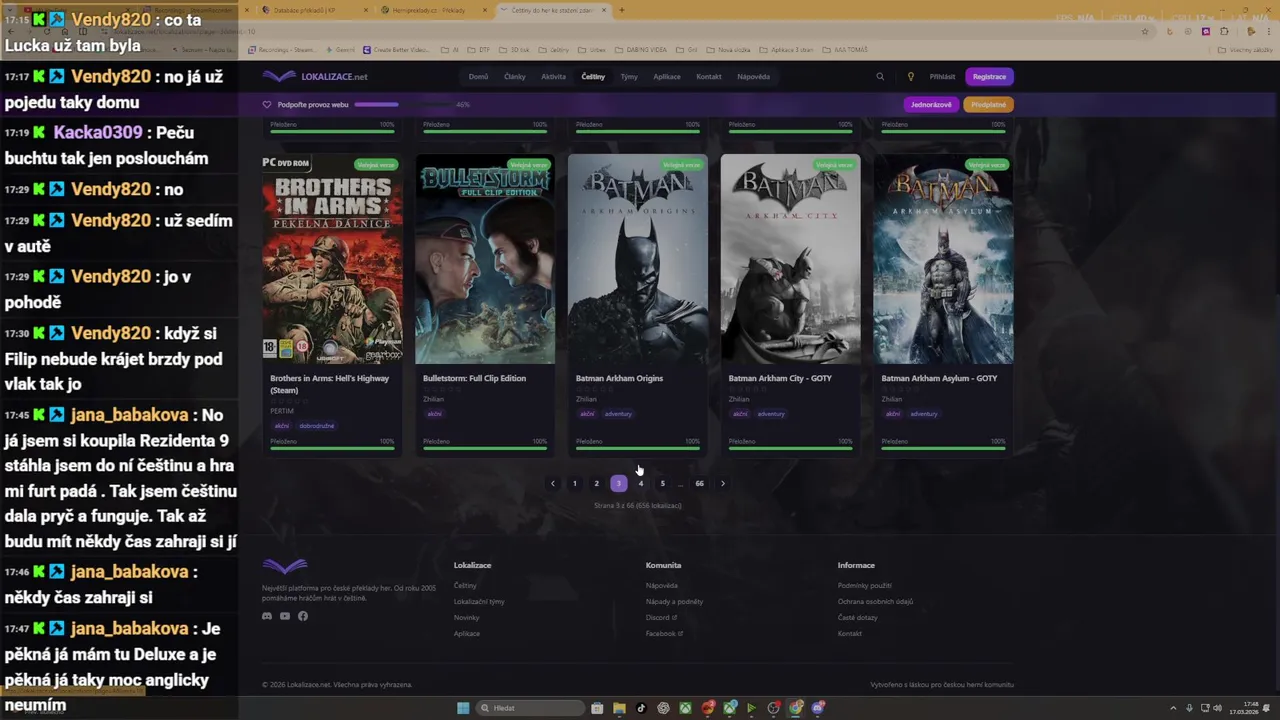Open the Batman Arkham Asylum cover image
The image size is (1280, 720).
944,259
